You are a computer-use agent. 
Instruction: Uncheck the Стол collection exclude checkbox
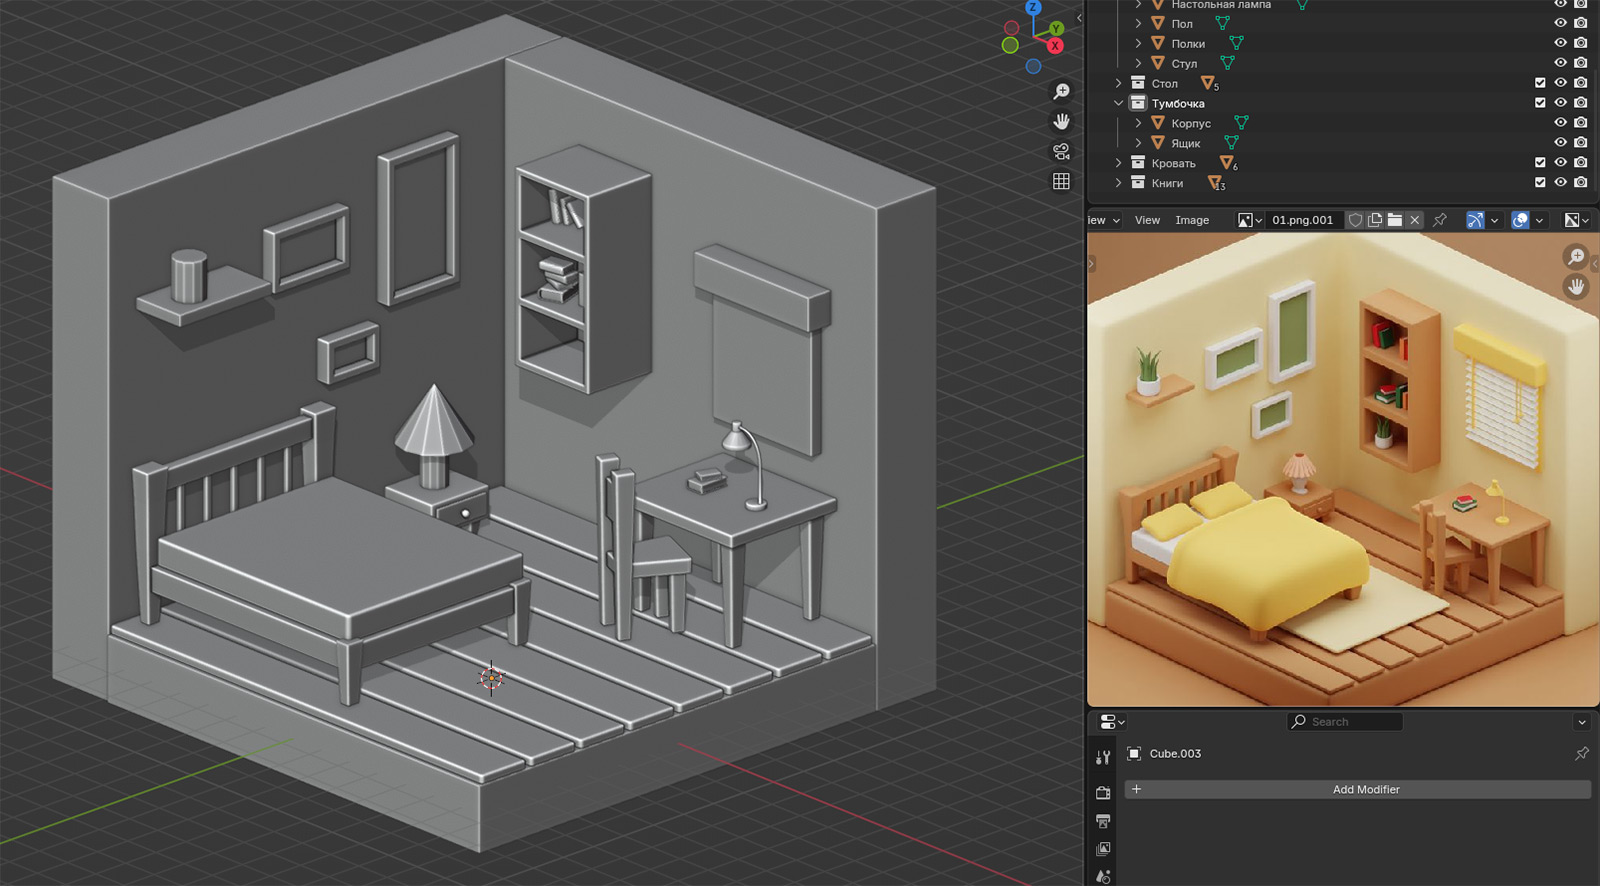click(1540, 83)
